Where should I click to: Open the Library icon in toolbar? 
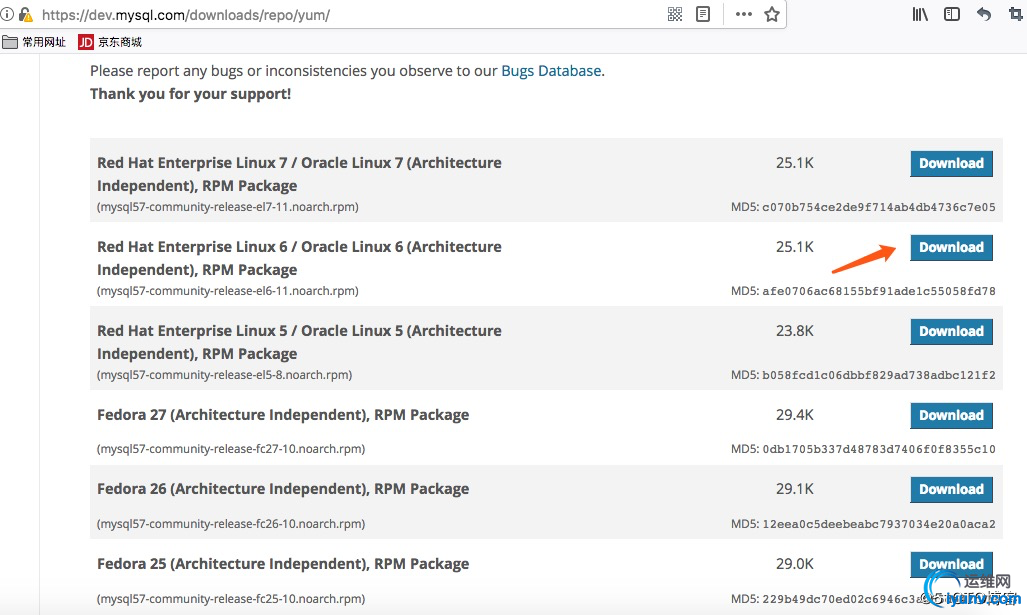[x=920, y=14]
